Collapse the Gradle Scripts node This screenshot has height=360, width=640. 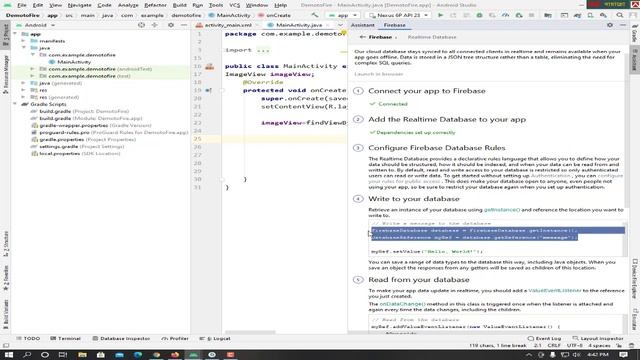pos(16,104)
